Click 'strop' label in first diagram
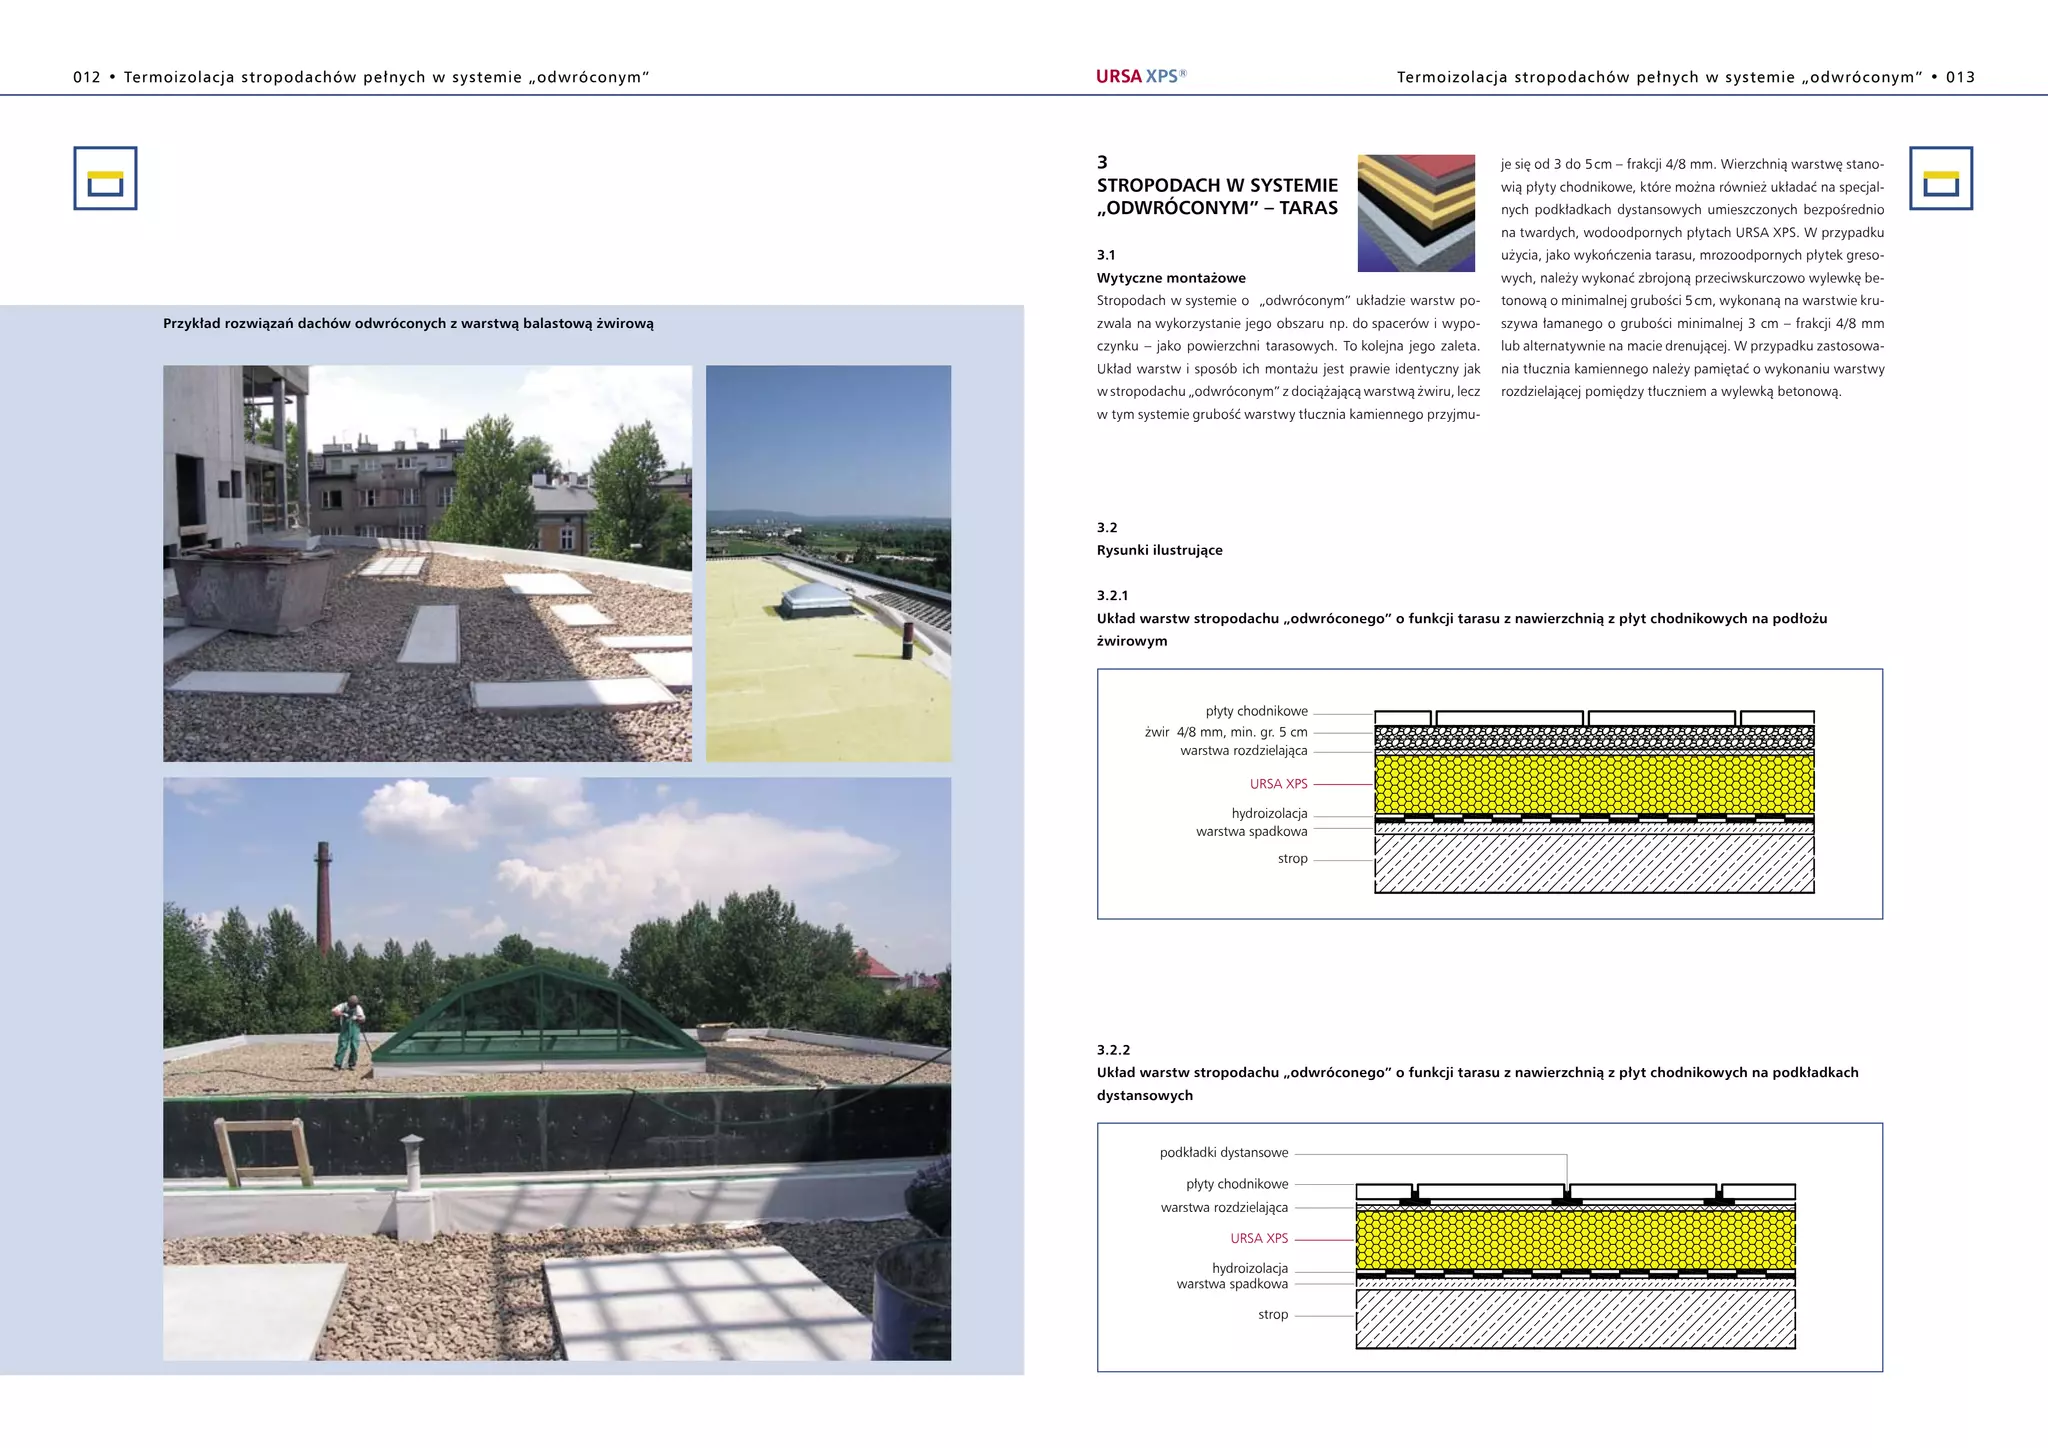2048x1448 pixels. 1292,859
